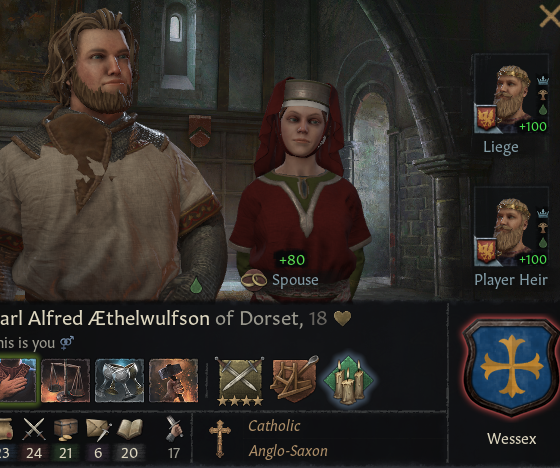Click the prowess sword-fist icon
This screenshot has height=468, width=560.
(x=174, y=429)
